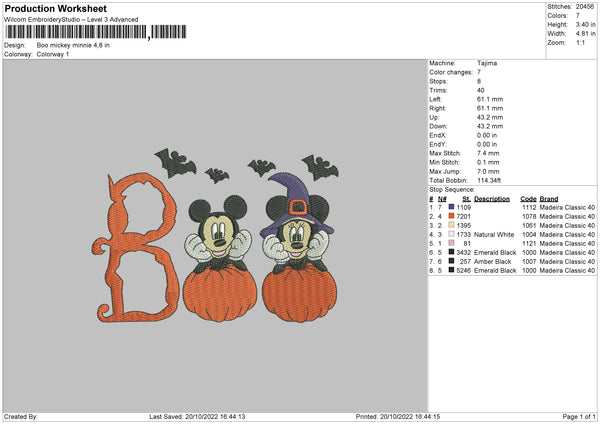Click the Min Stitch value 0.1 mm

point(488,162)
